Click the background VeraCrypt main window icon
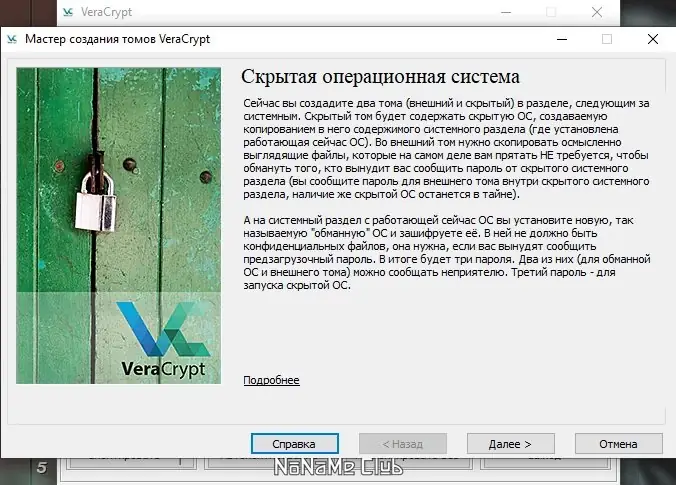The width and height of the screenshot is (676, 485). [68, 12]
